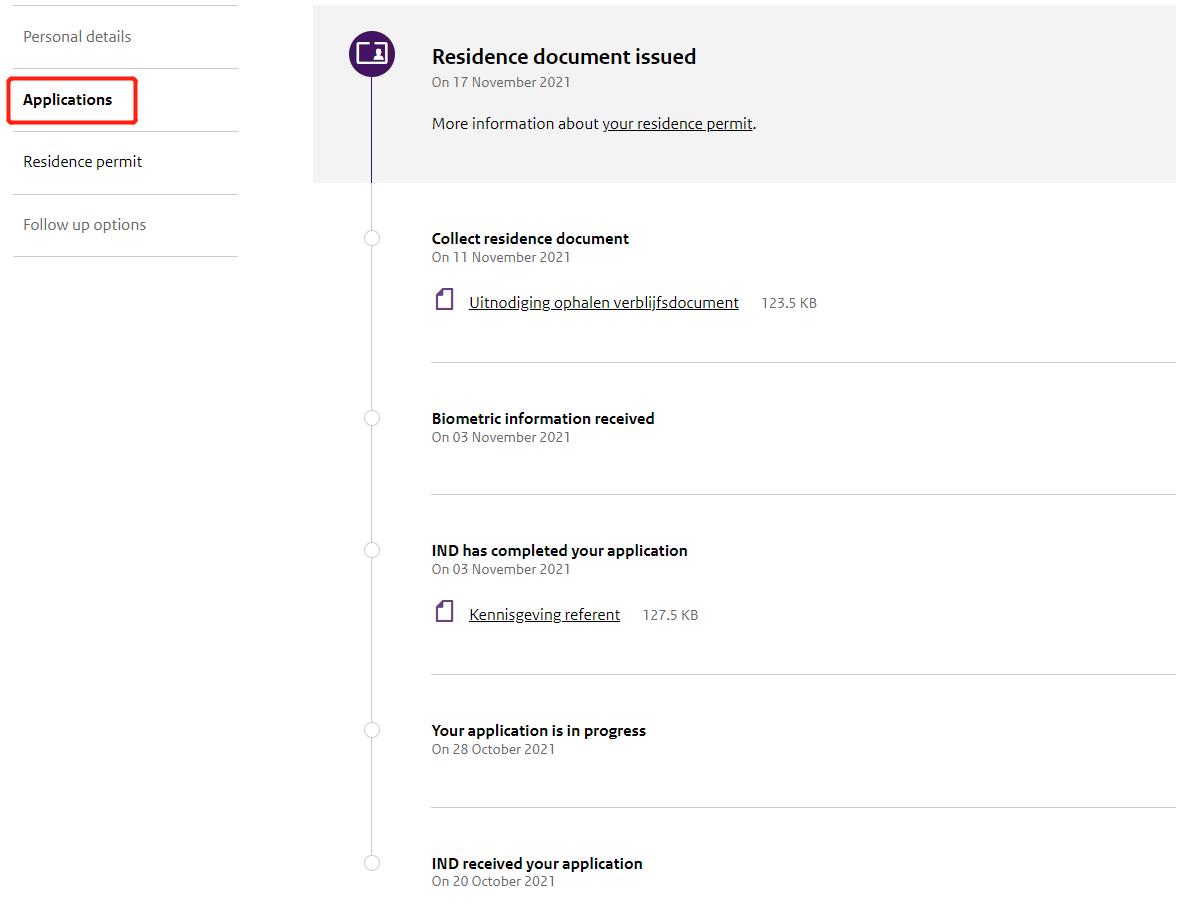Open Follow up options in sidebar
The image size is (1180, 911).
click(x=85, y=225)
